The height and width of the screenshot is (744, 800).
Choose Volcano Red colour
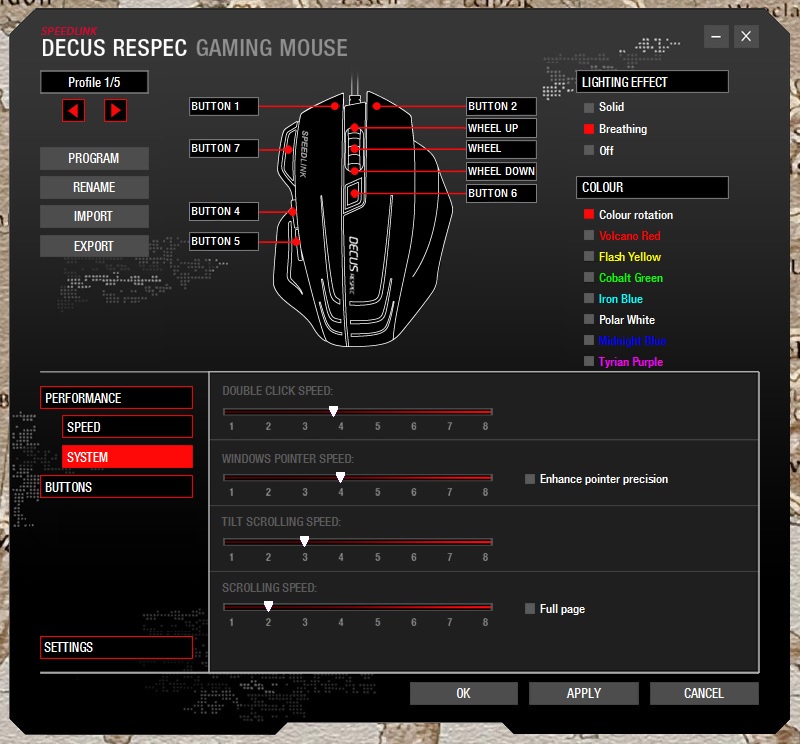pyautogui.click(x=589, y=235)
